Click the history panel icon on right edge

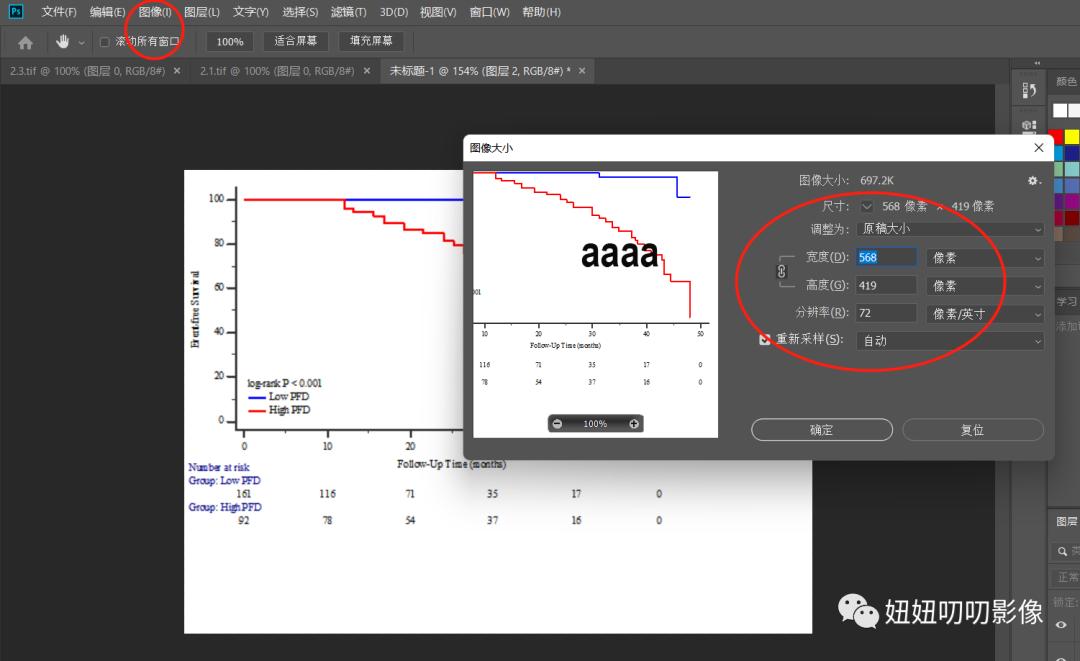point(1029,90)
